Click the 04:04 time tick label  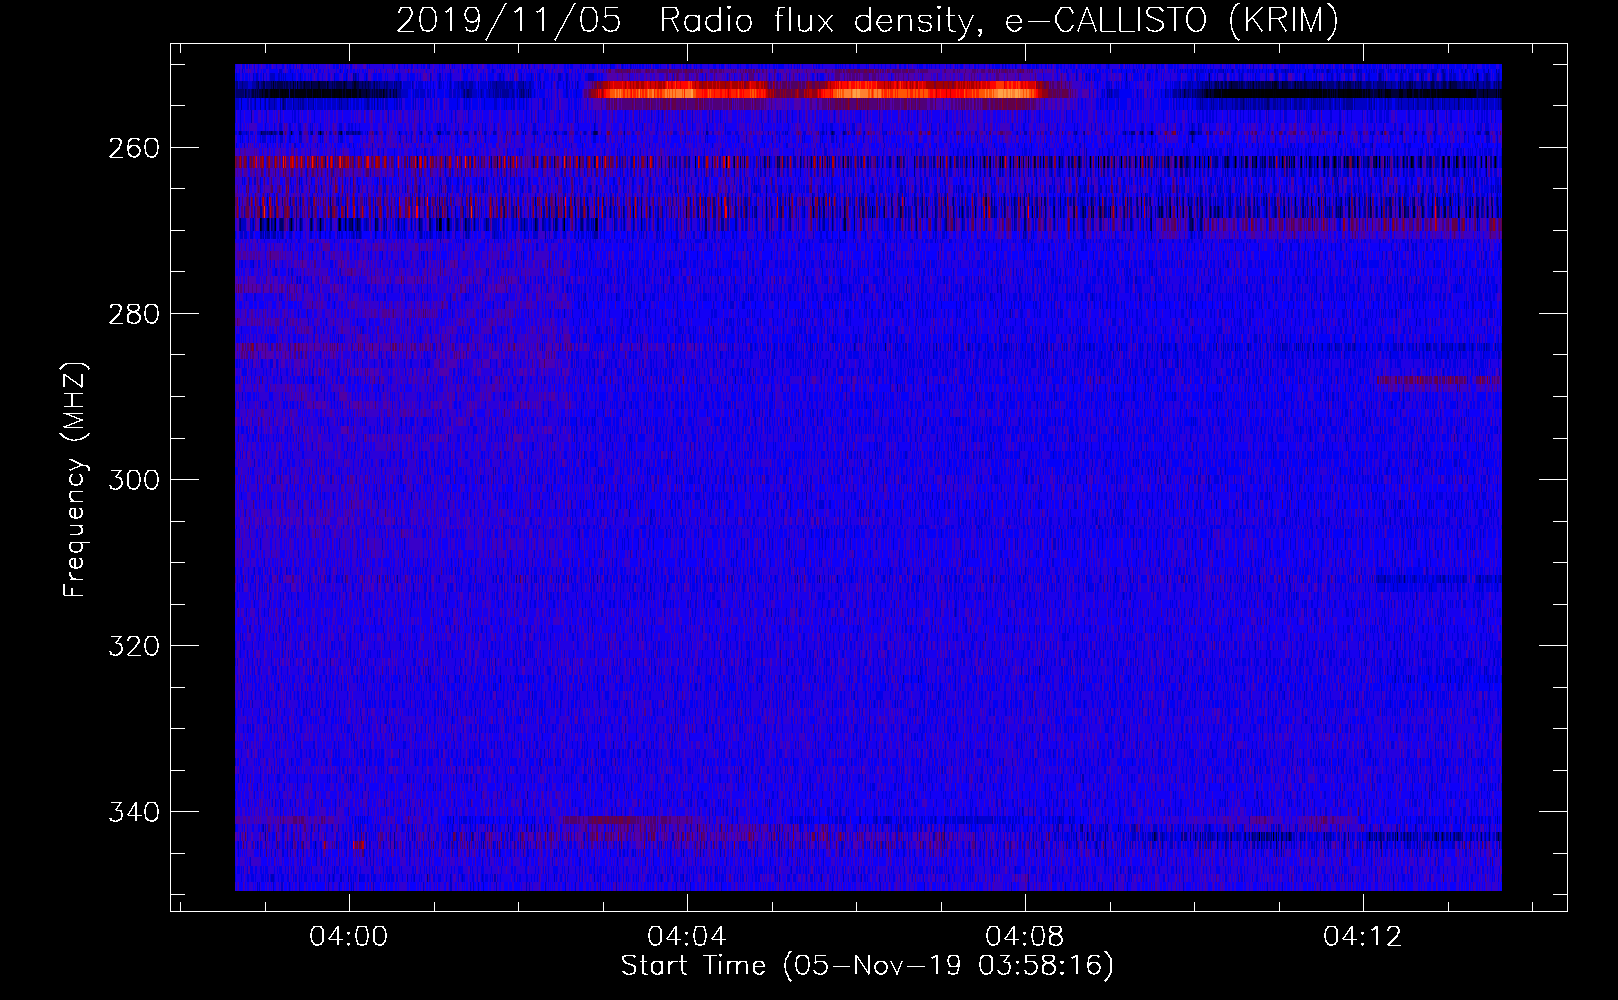coord(687,937)
